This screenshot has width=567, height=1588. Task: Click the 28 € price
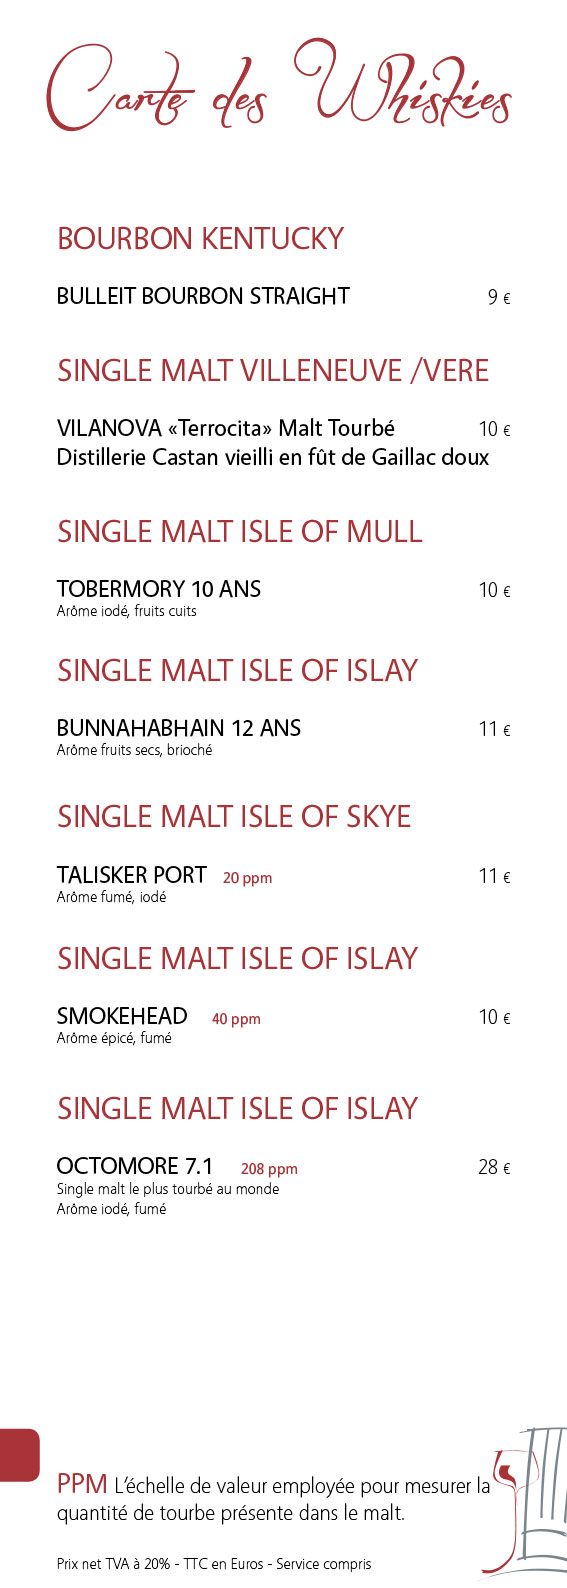coord(494,1167)
